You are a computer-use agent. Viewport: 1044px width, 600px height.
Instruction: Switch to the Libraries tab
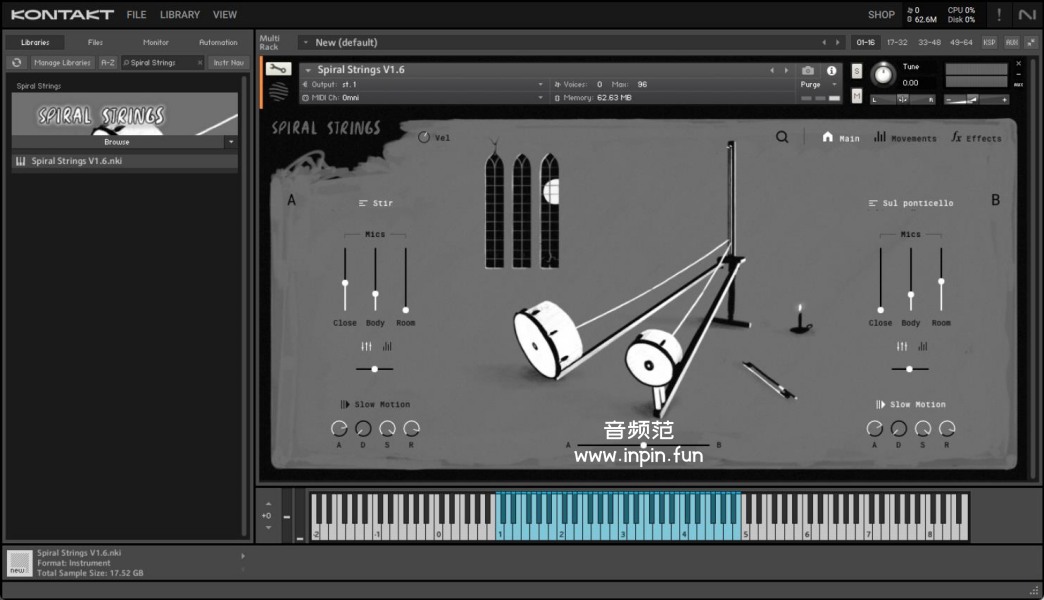pos(35,42)
